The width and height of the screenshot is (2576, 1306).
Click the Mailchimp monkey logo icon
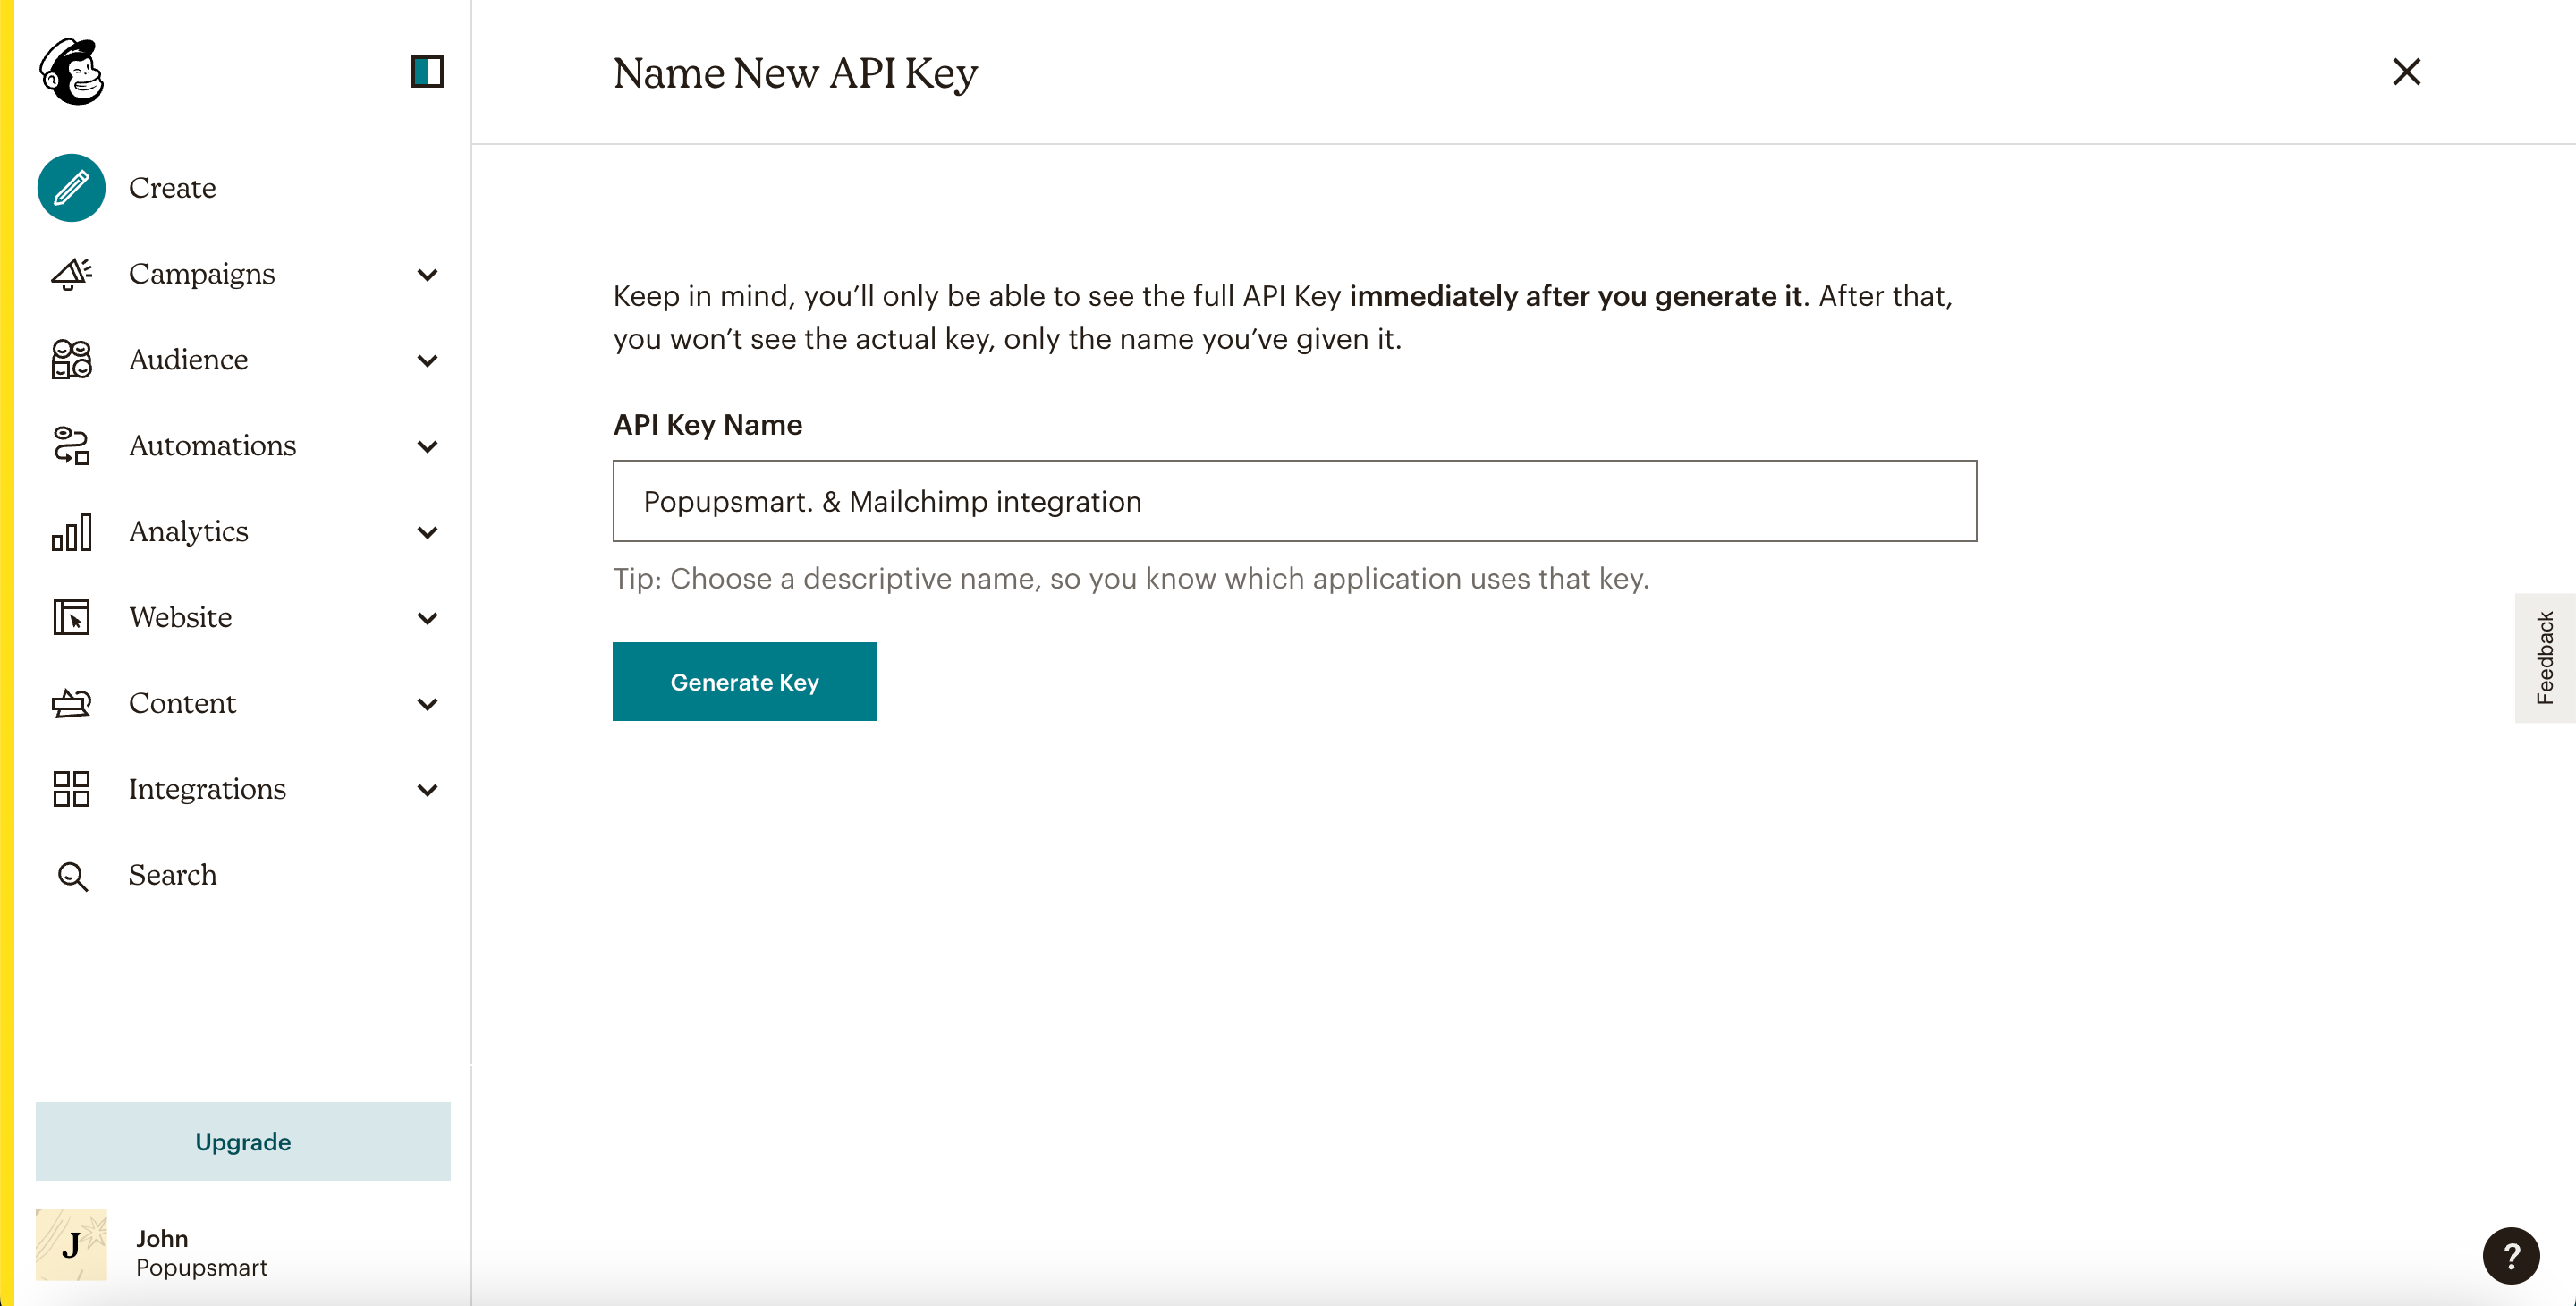pyautogui.click(x=73, y=72)
